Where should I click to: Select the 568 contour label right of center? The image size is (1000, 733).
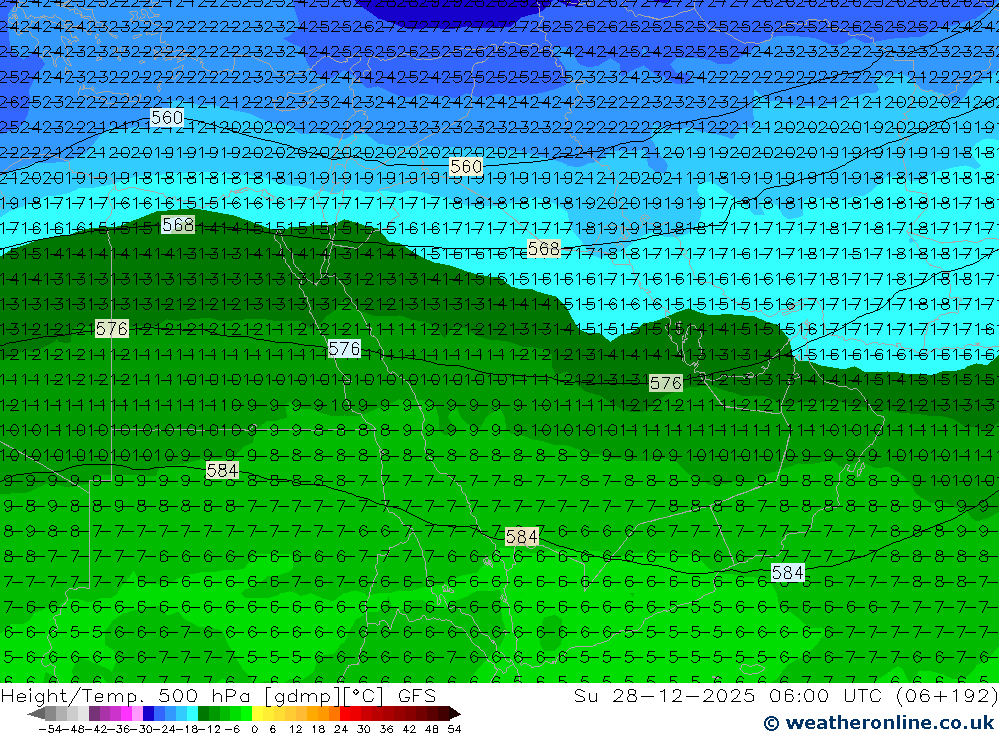coord(544,248)
